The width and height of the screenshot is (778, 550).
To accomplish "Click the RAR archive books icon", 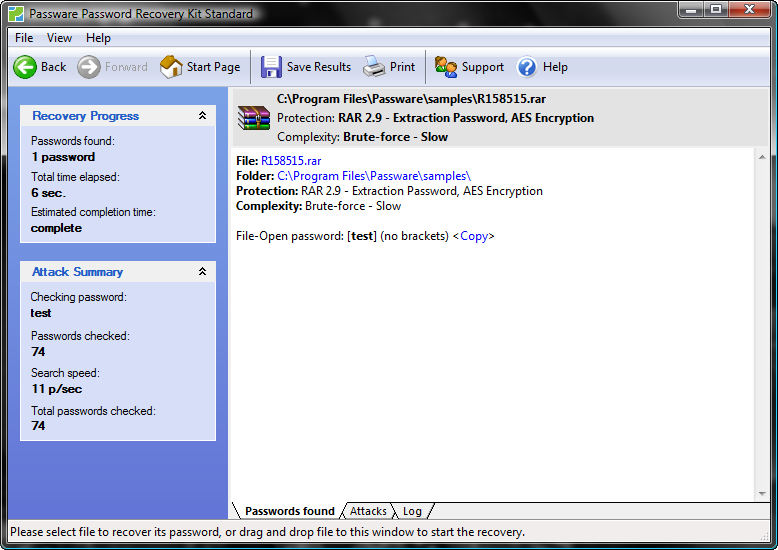I will click(x=254, y=118).
